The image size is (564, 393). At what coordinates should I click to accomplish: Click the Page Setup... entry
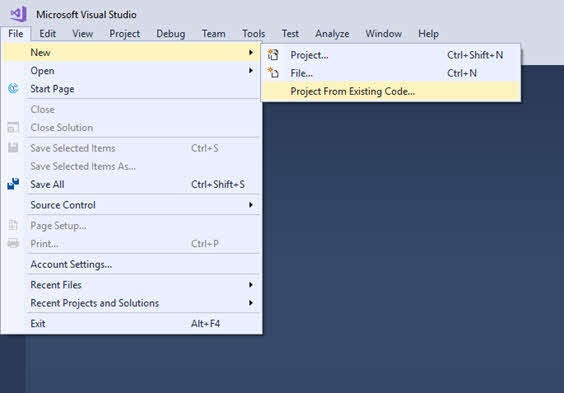pyautogui.click(x=131, y=225)
